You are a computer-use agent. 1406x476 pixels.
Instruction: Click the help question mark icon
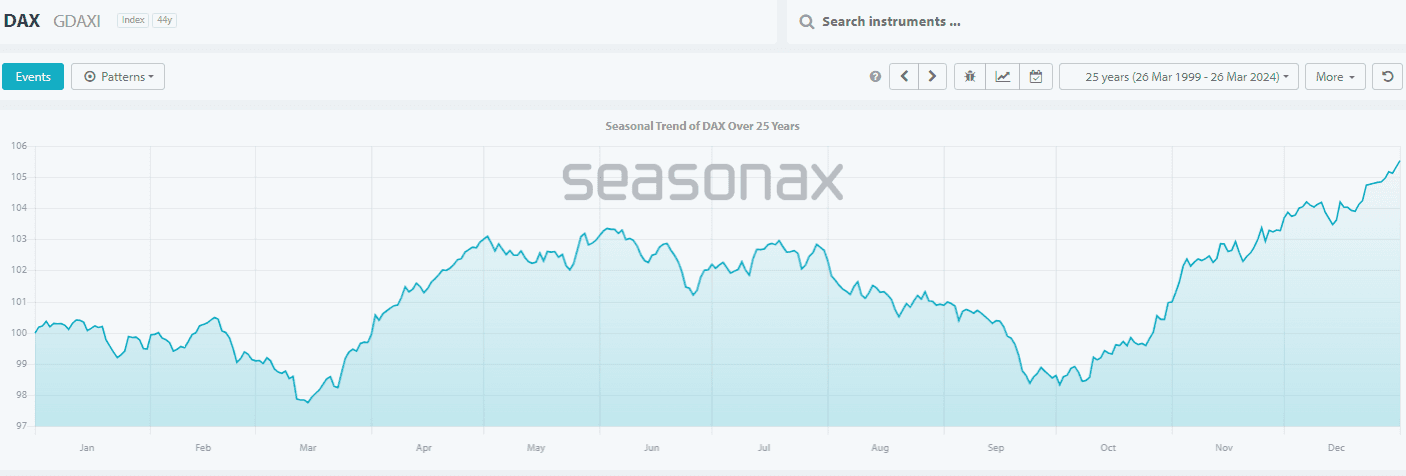[x=876, y=77]
